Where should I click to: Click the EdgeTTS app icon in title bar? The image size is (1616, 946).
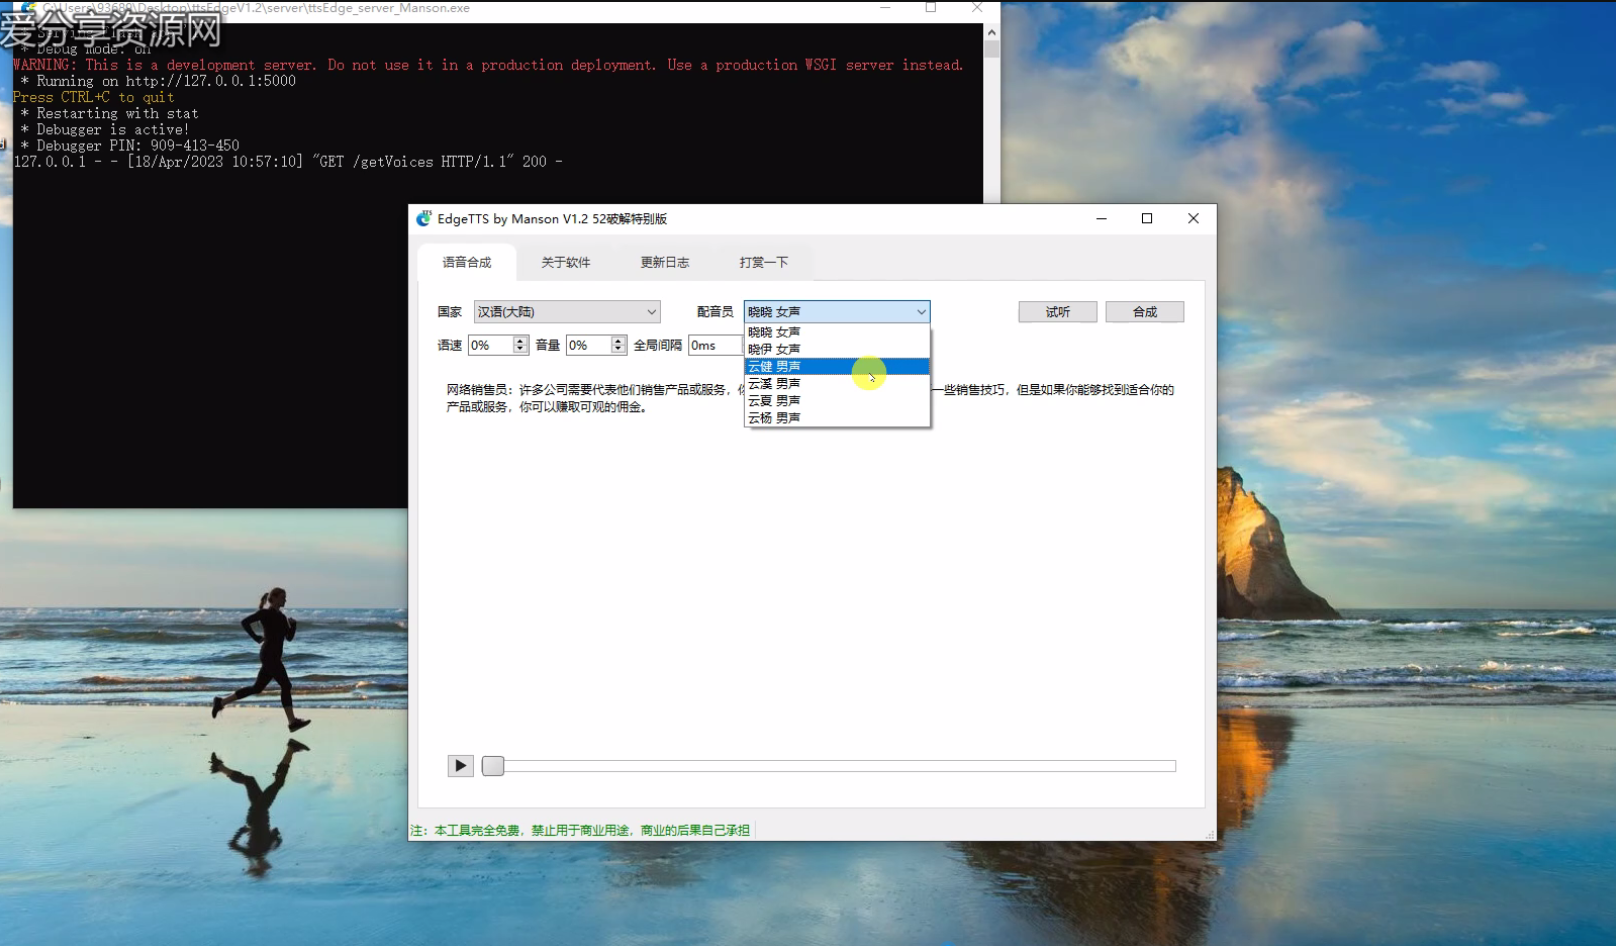pyautogui.click(x=424, y=219)
